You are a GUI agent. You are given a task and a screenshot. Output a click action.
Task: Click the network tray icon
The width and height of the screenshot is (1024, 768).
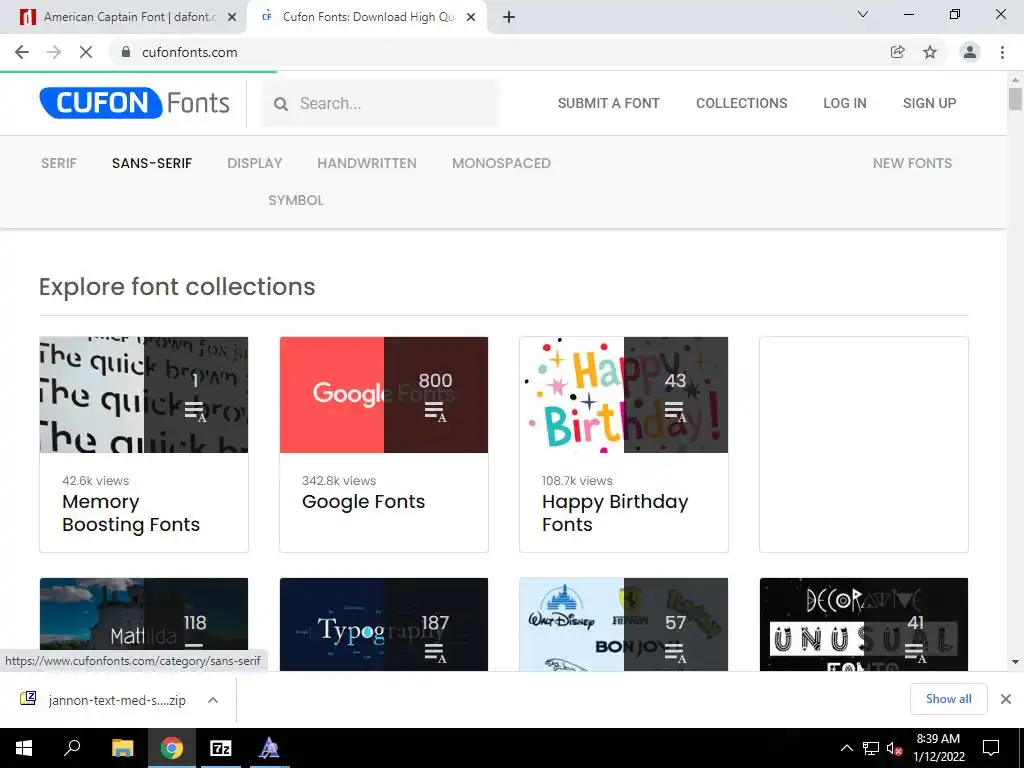tap(871, 748)
